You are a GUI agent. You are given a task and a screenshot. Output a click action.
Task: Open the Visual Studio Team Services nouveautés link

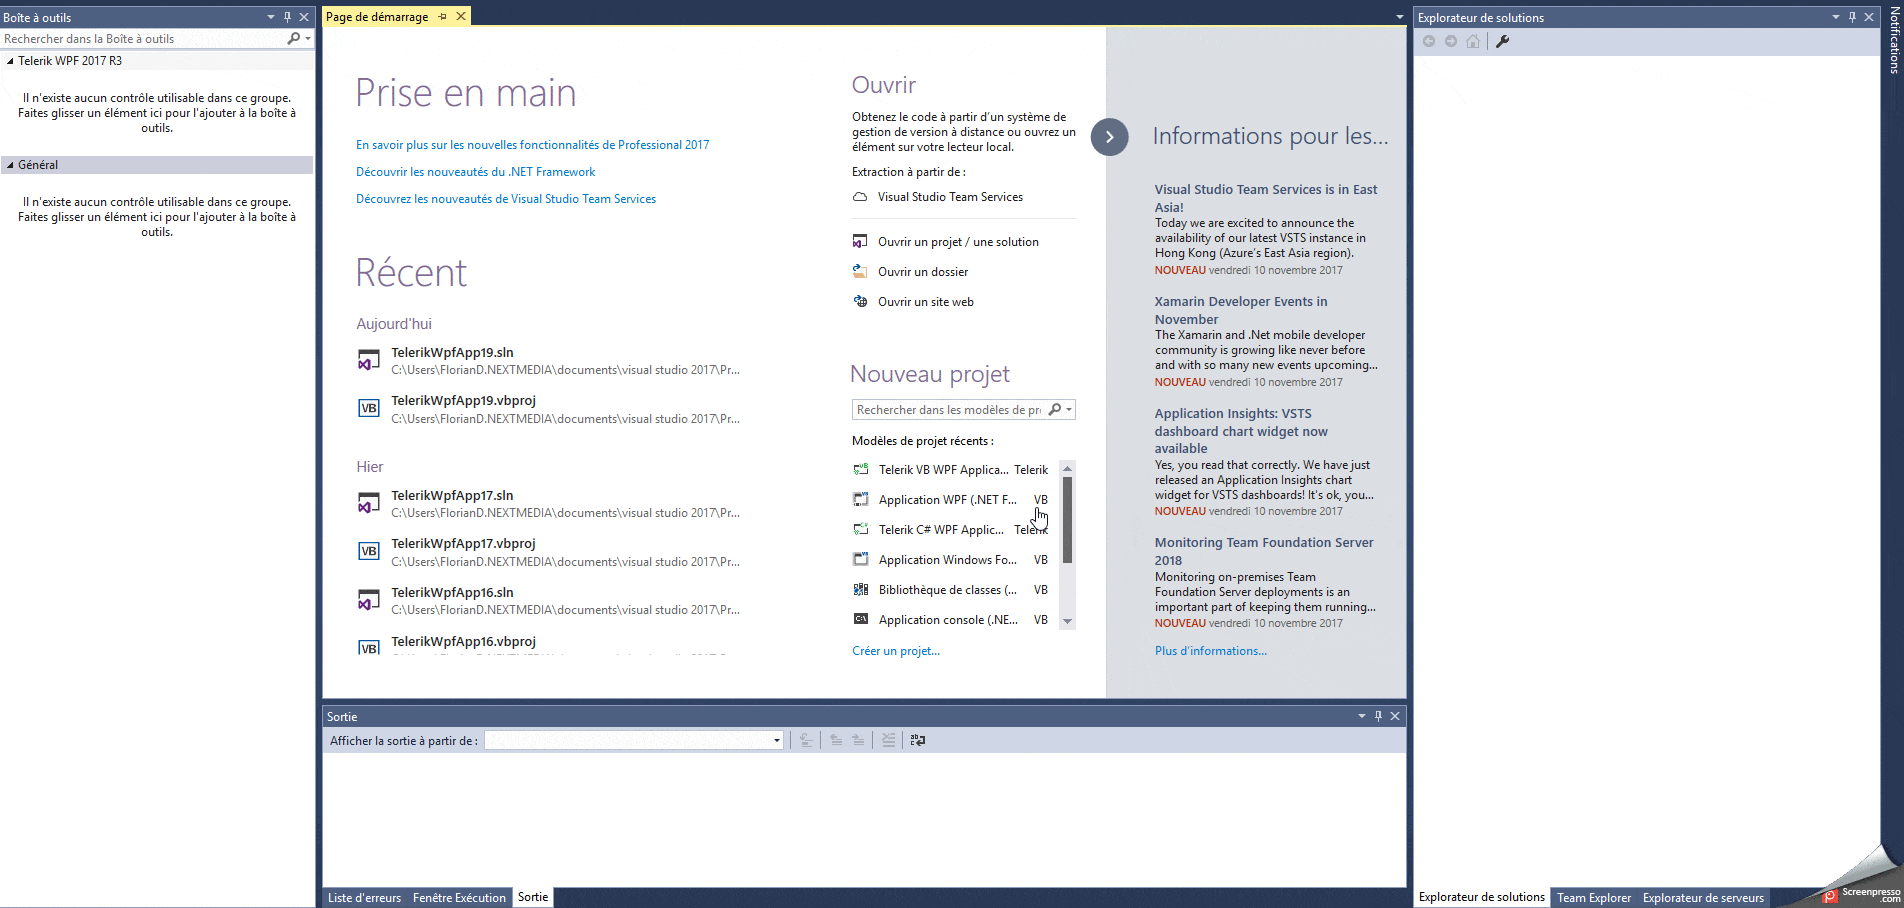click(x=506, y=199)
